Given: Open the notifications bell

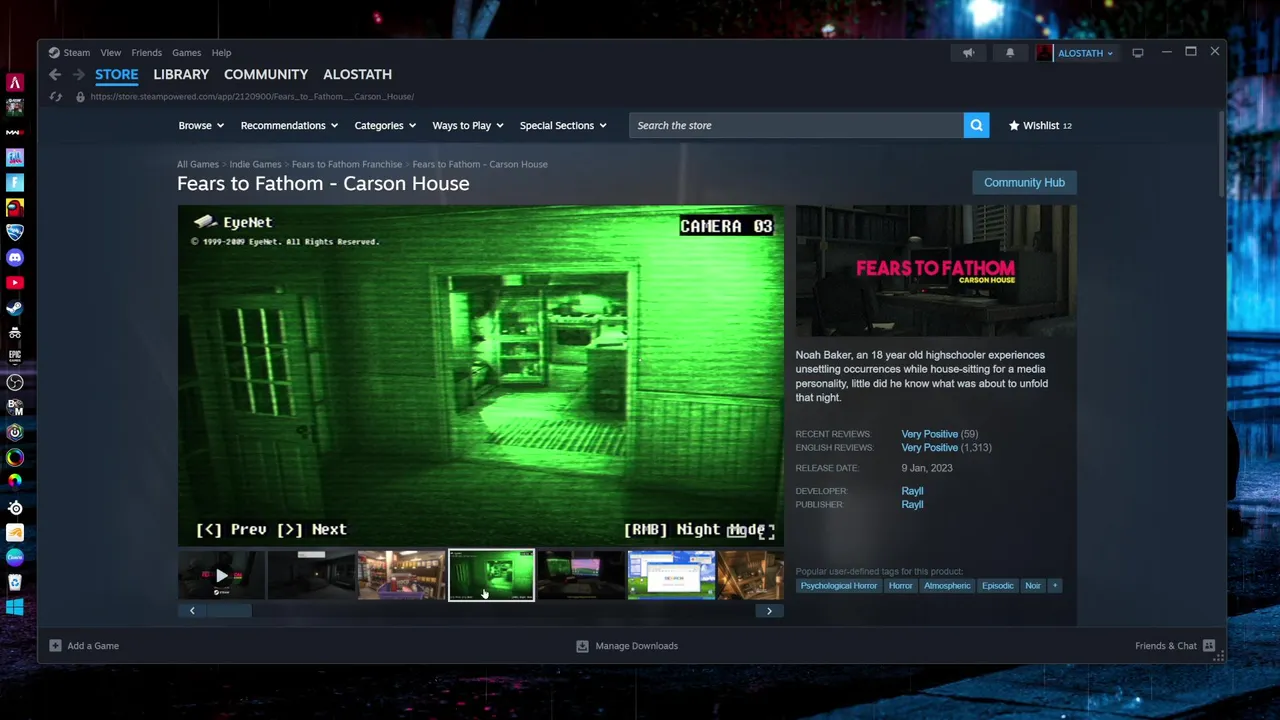Looking at the screenshot, I should [1010, 53].
